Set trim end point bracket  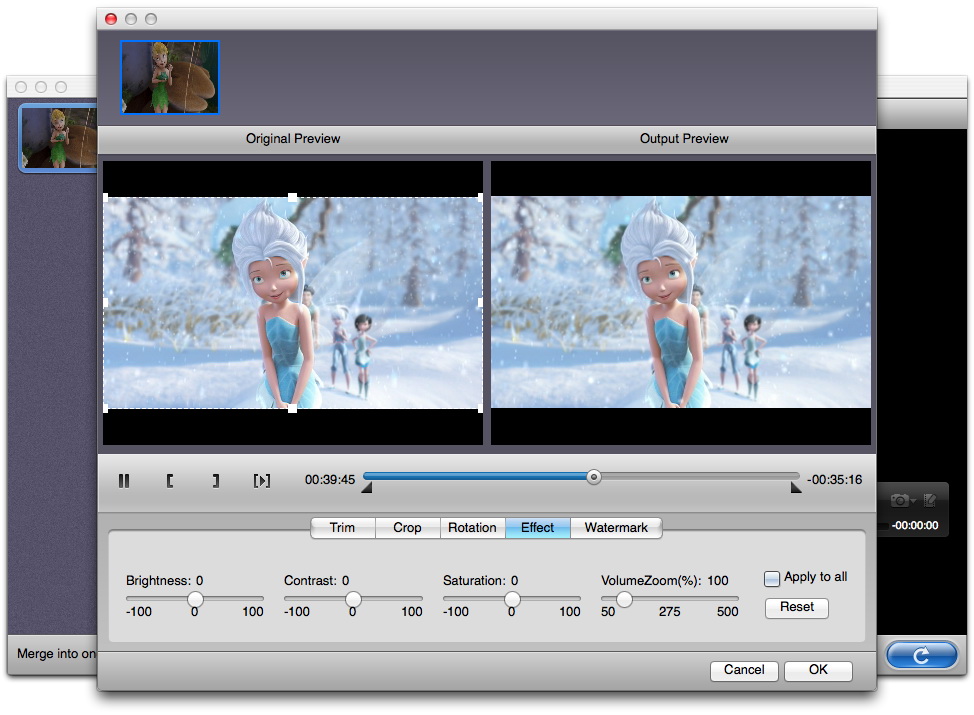click(x=215, y=480)
